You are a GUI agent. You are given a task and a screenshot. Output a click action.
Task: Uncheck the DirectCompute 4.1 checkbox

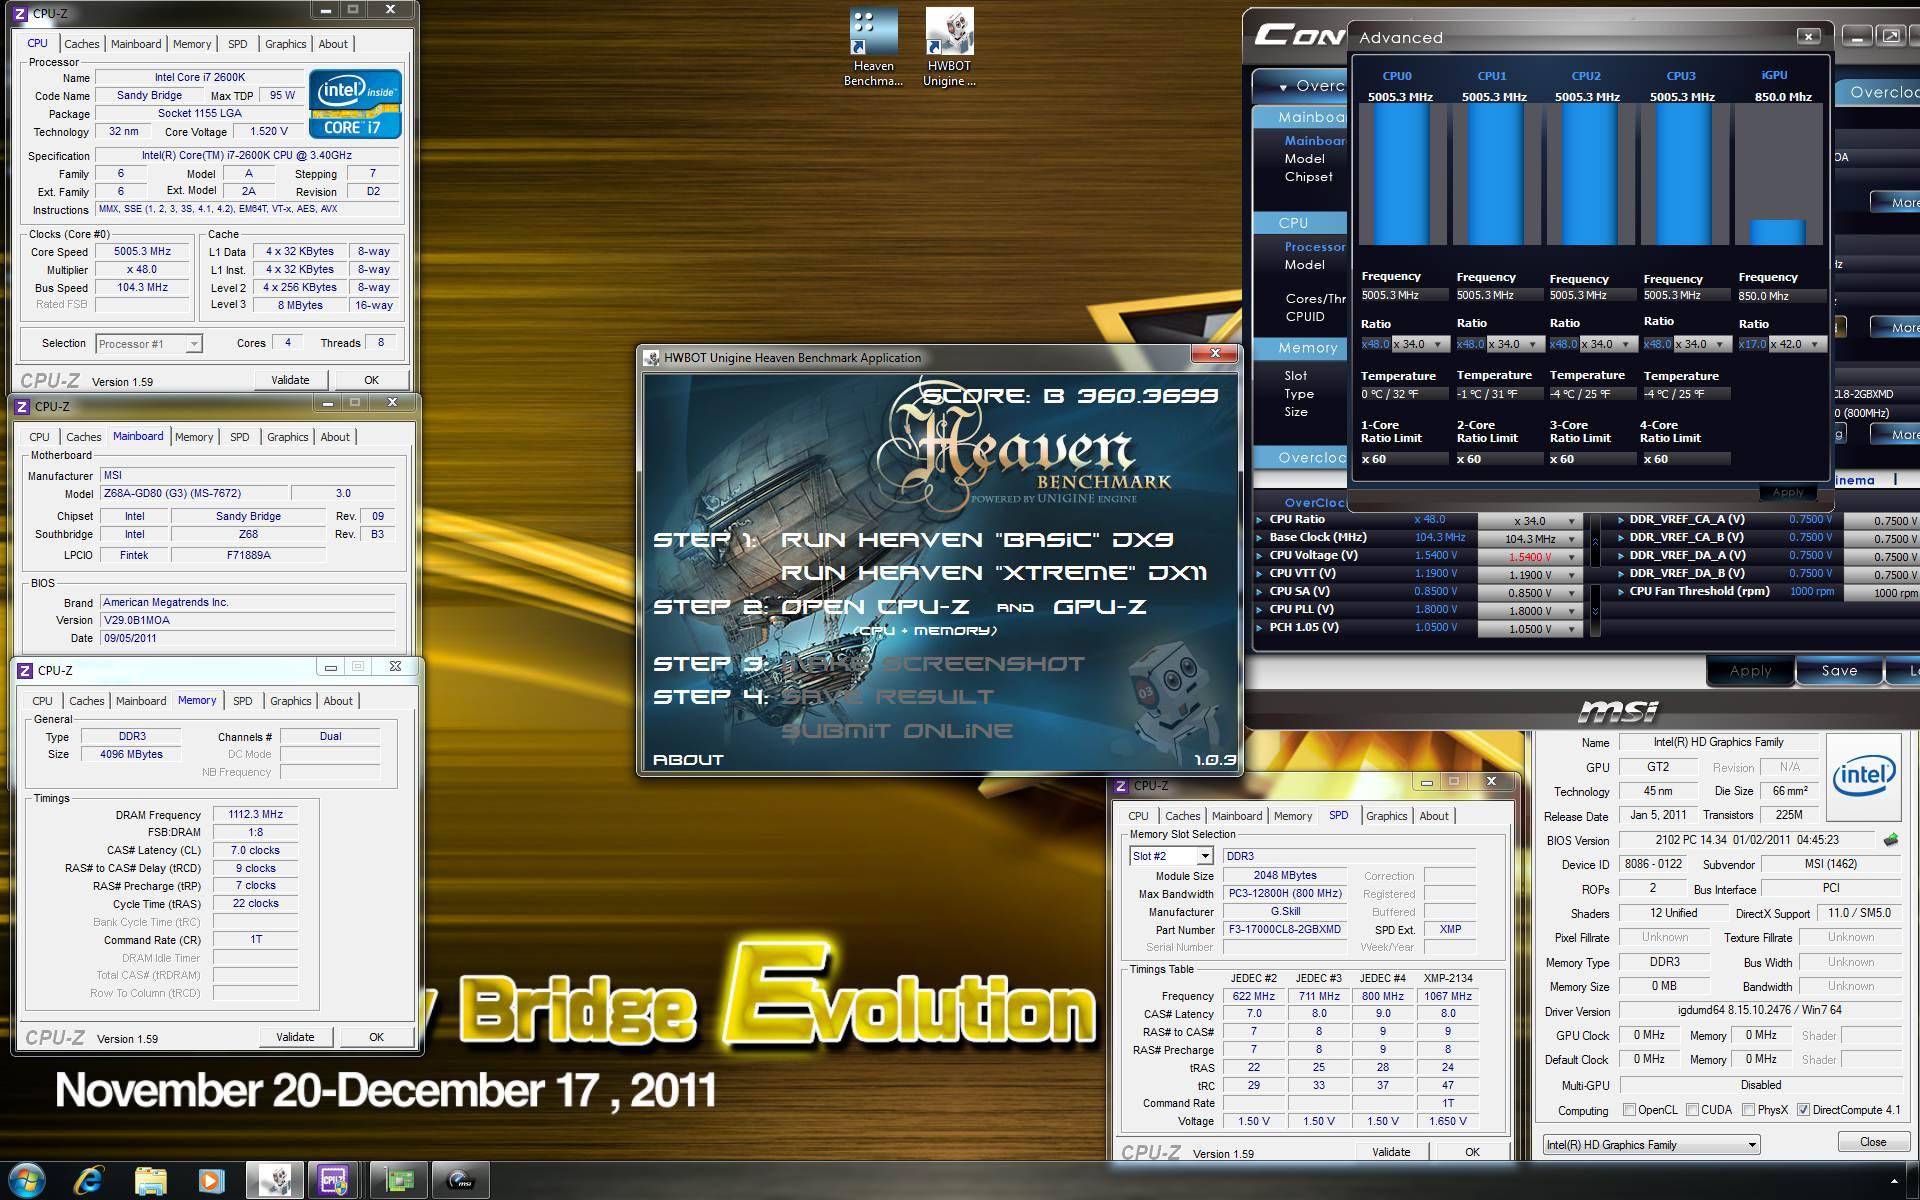coord(1803,1110)
